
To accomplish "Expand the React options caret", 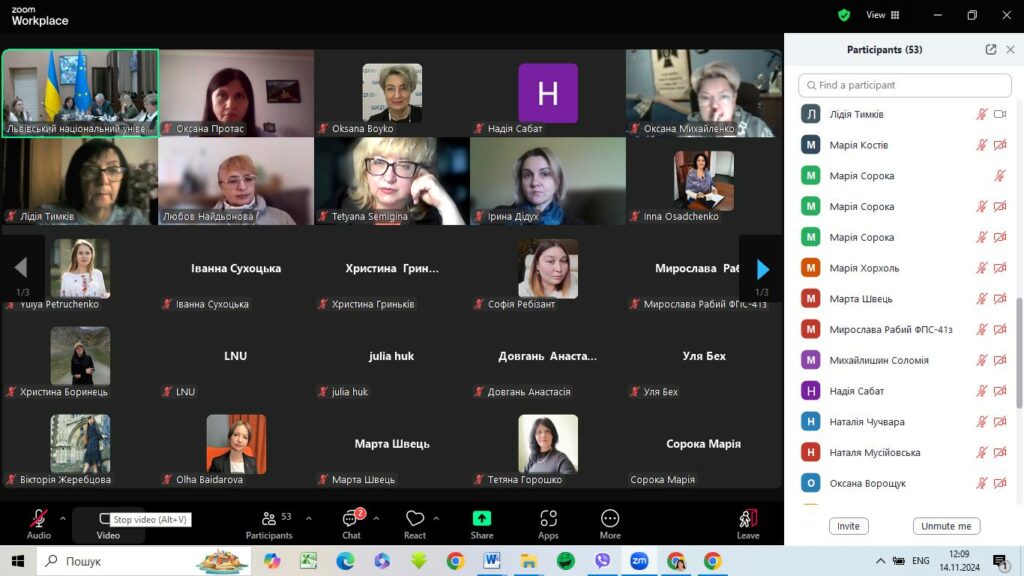I will (x=436, y=518).
